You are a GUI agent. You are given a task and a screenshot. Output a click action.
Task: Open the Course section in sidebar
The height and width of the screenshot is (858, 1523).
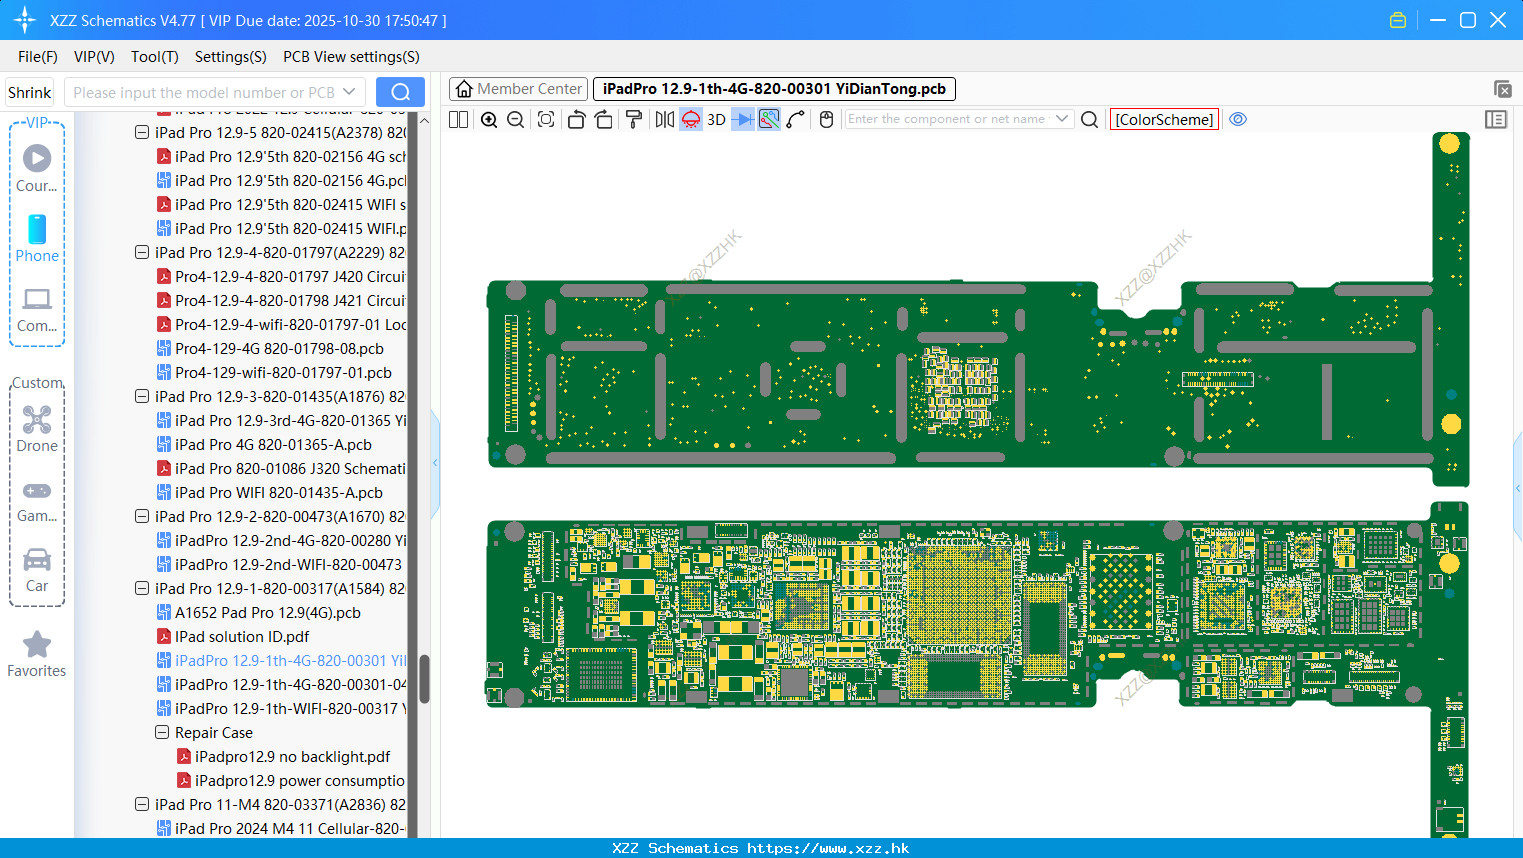[37, 168]
